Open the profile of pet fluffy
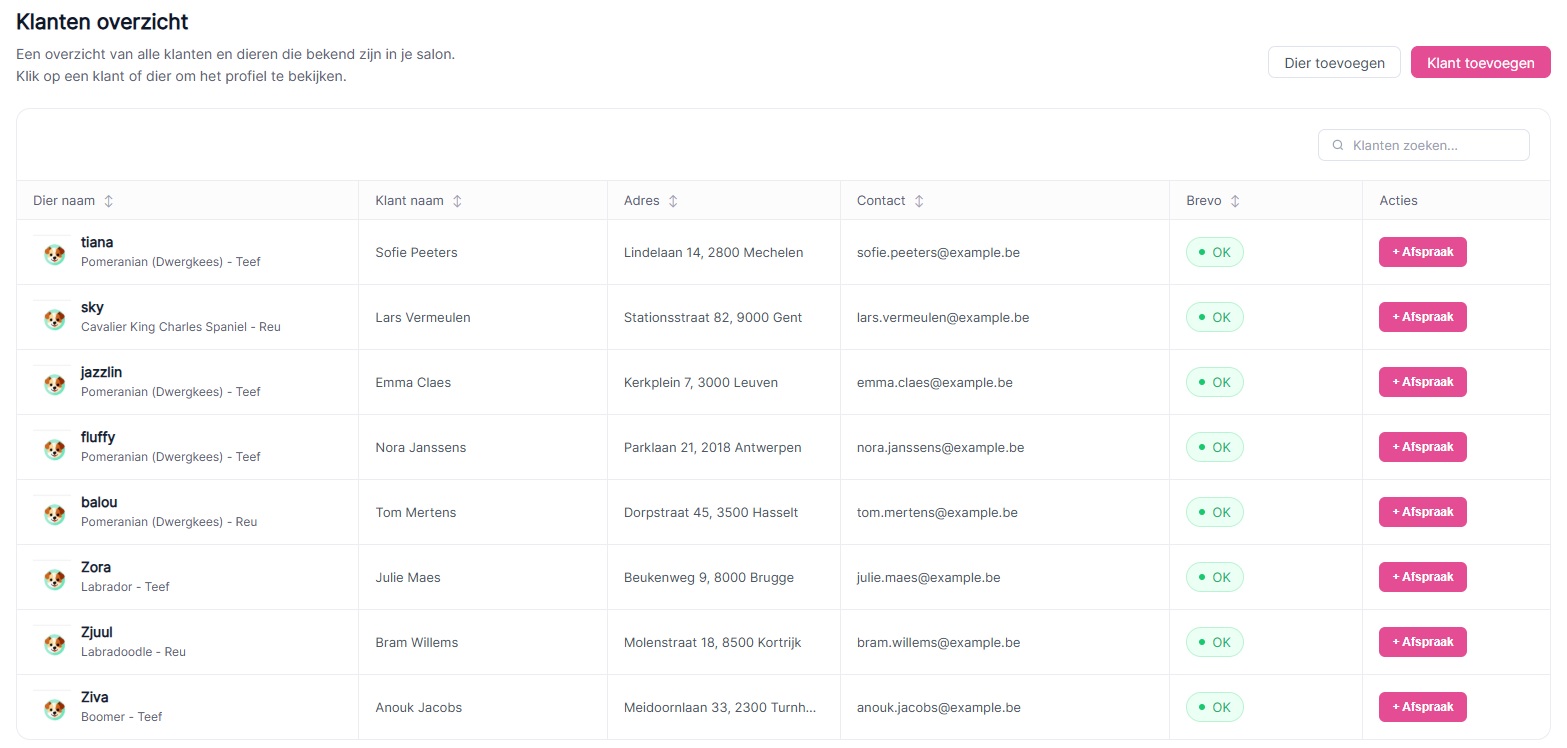Image resolution: width=1567 pixels, height=748 pixels. (98, 437)
